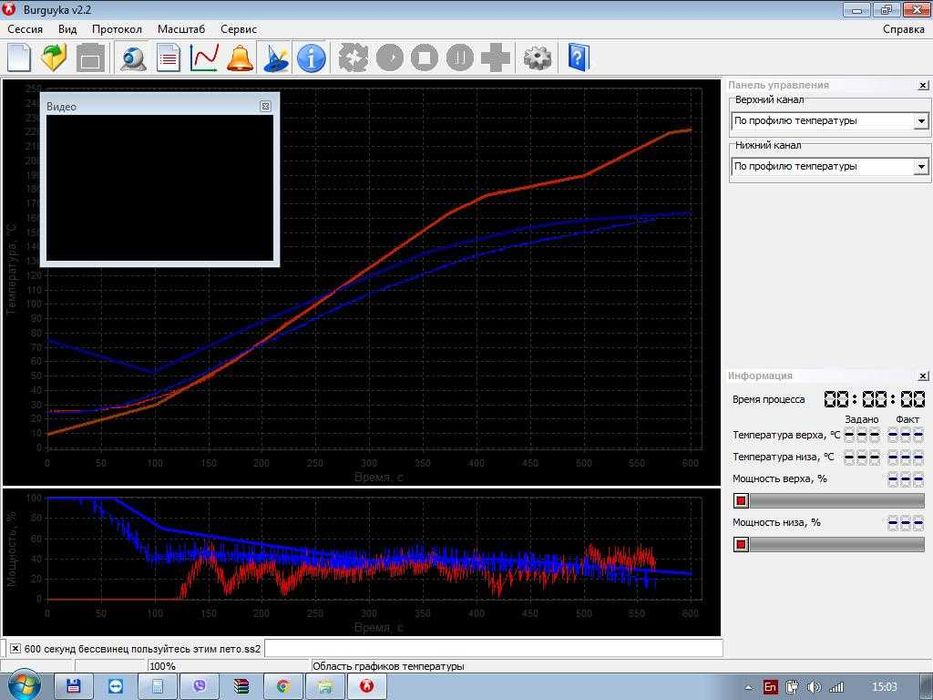
Task: Show hidden tray icons arrow
Action: point(749,688)
